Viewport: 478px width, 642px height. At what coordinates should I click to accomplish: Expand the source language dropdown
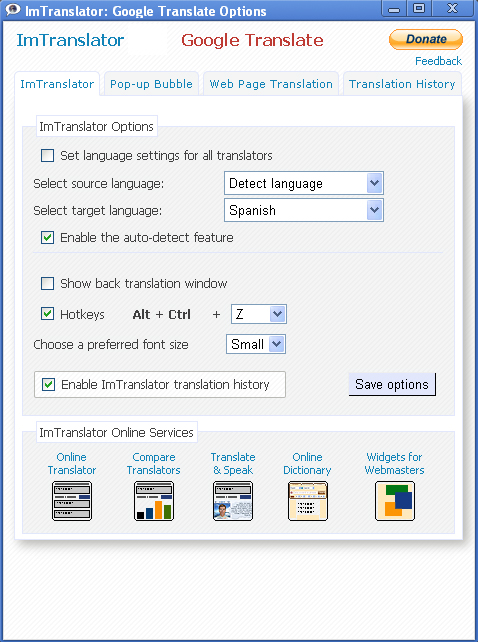304,183
